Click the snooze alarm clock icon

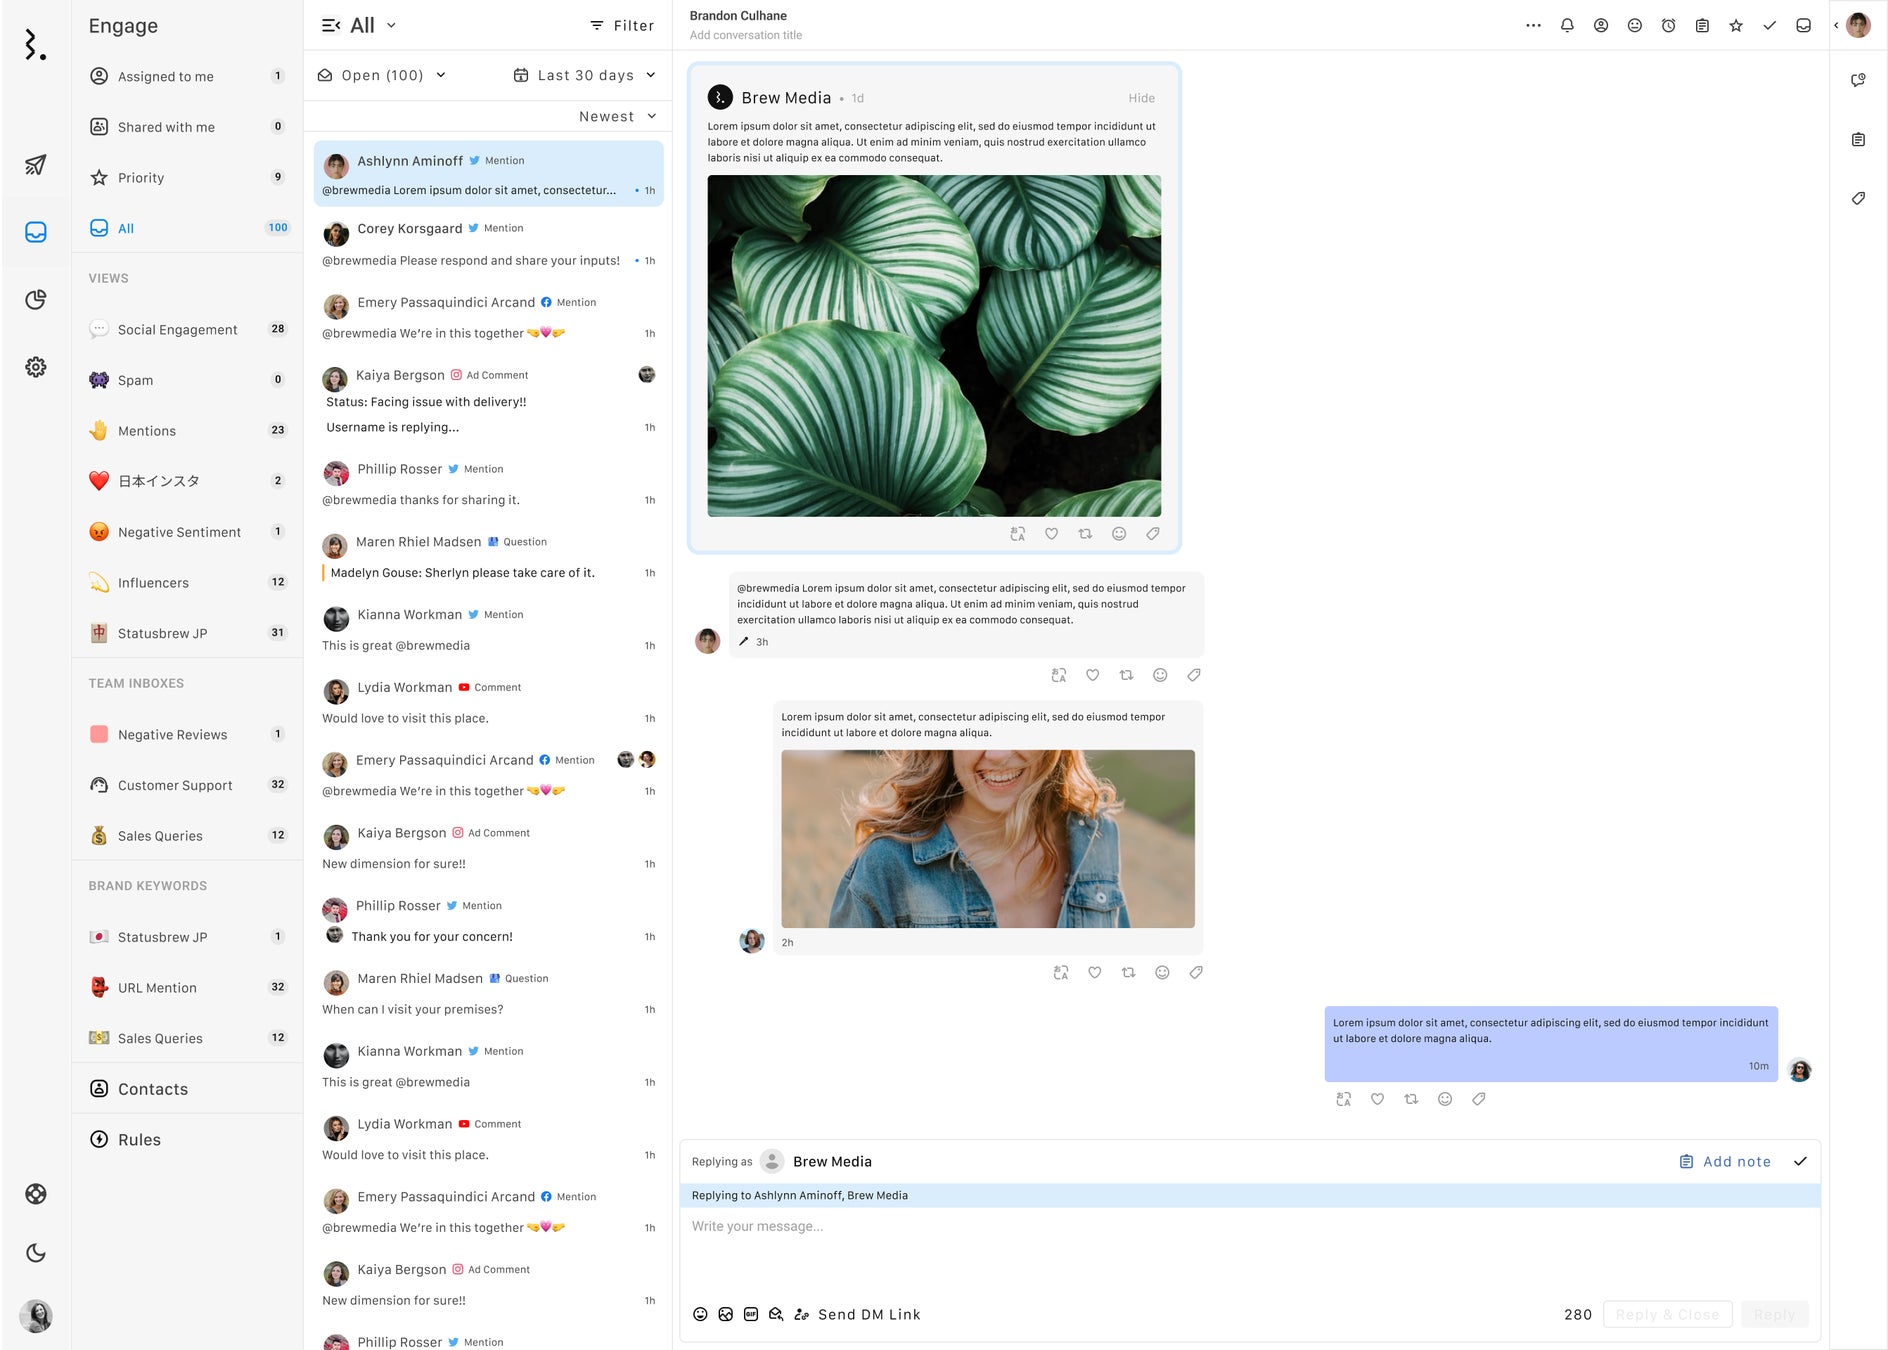coord(1669,26)
